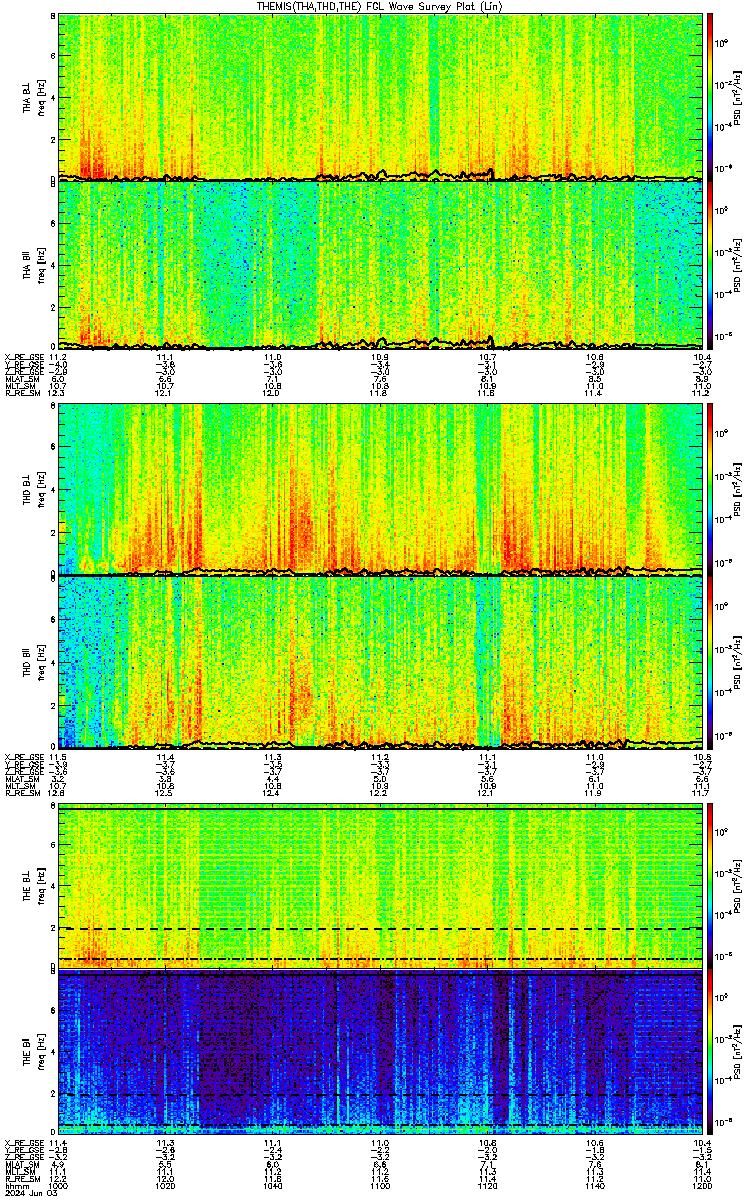750x1200 pixels.
Task: Click the PSD [nT²/Hz] label beside THA B⊥
Action: click(x=738, y=96)
